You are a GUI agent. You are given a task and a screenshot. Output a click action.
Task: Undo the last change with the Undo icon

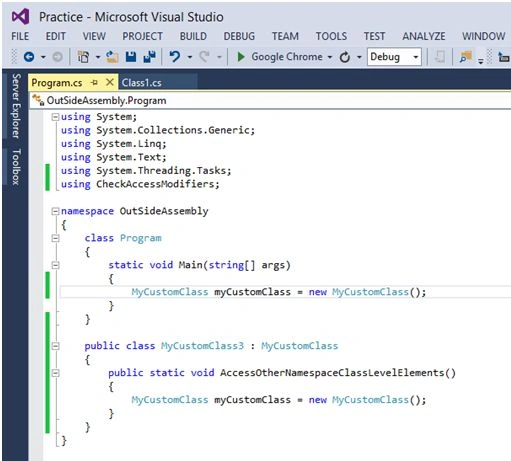click(175, 57)
